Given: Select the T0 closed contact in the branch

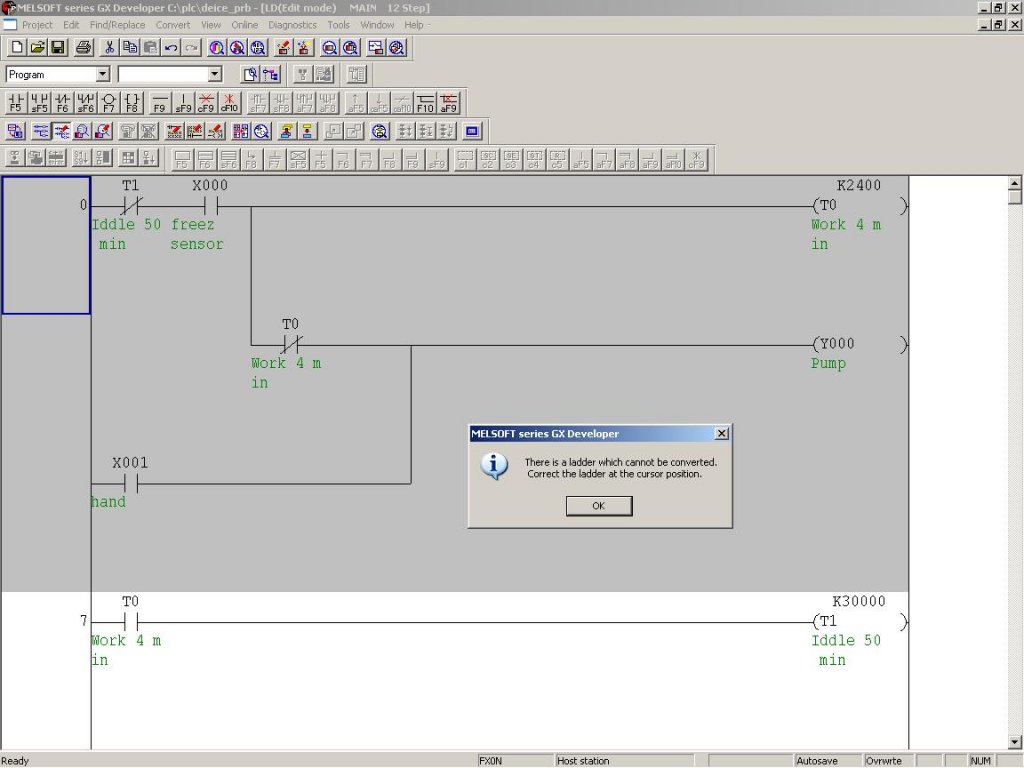Looking at the screenshot, I should (291, 345).
